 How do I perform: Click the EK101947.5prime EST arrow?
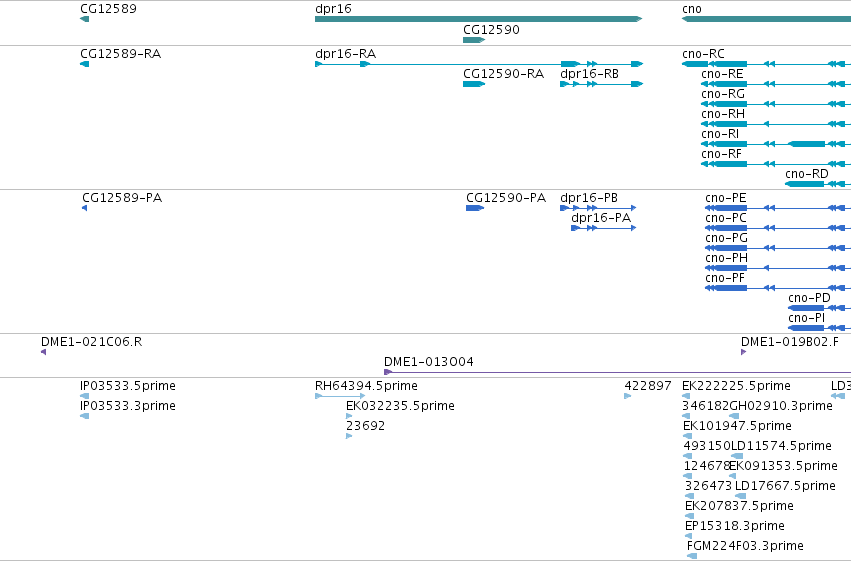click(687, 437)
